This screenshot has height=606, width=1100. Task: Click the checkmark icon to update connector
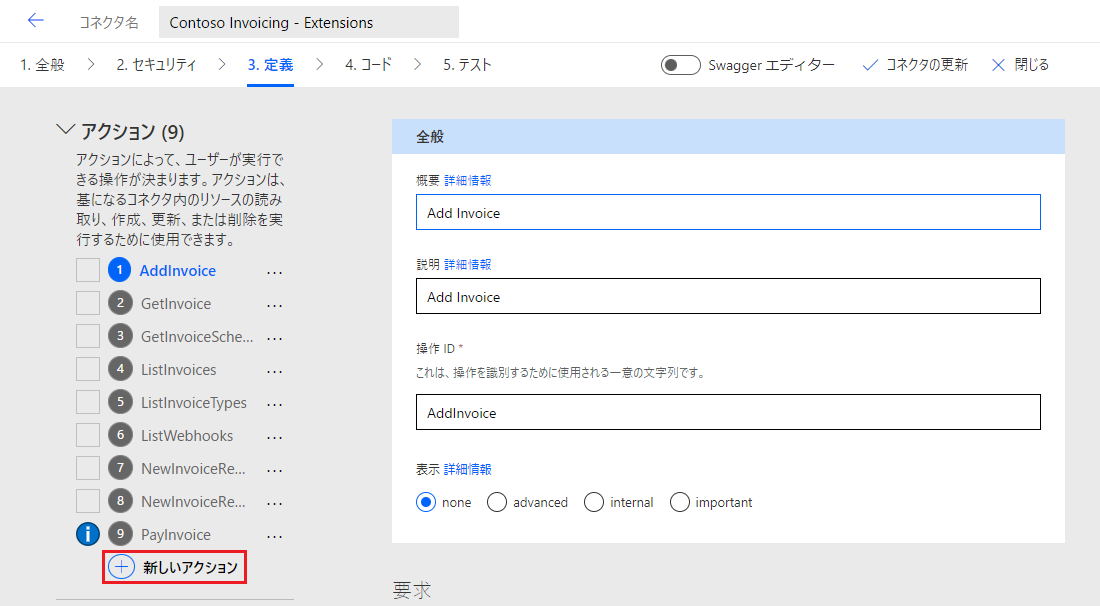pyautogui.click(x=870, y=65)
